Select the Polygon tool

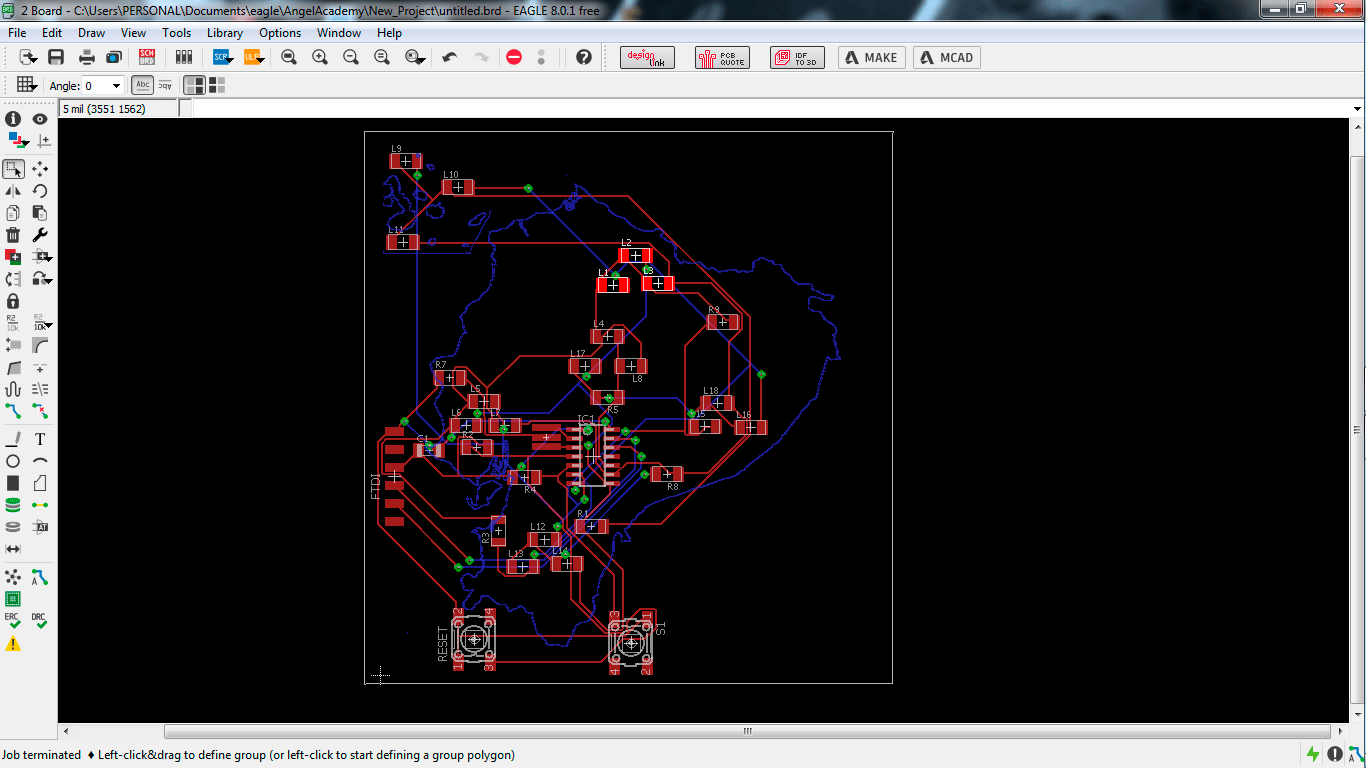pyautogui.click(x=40, y=483)
